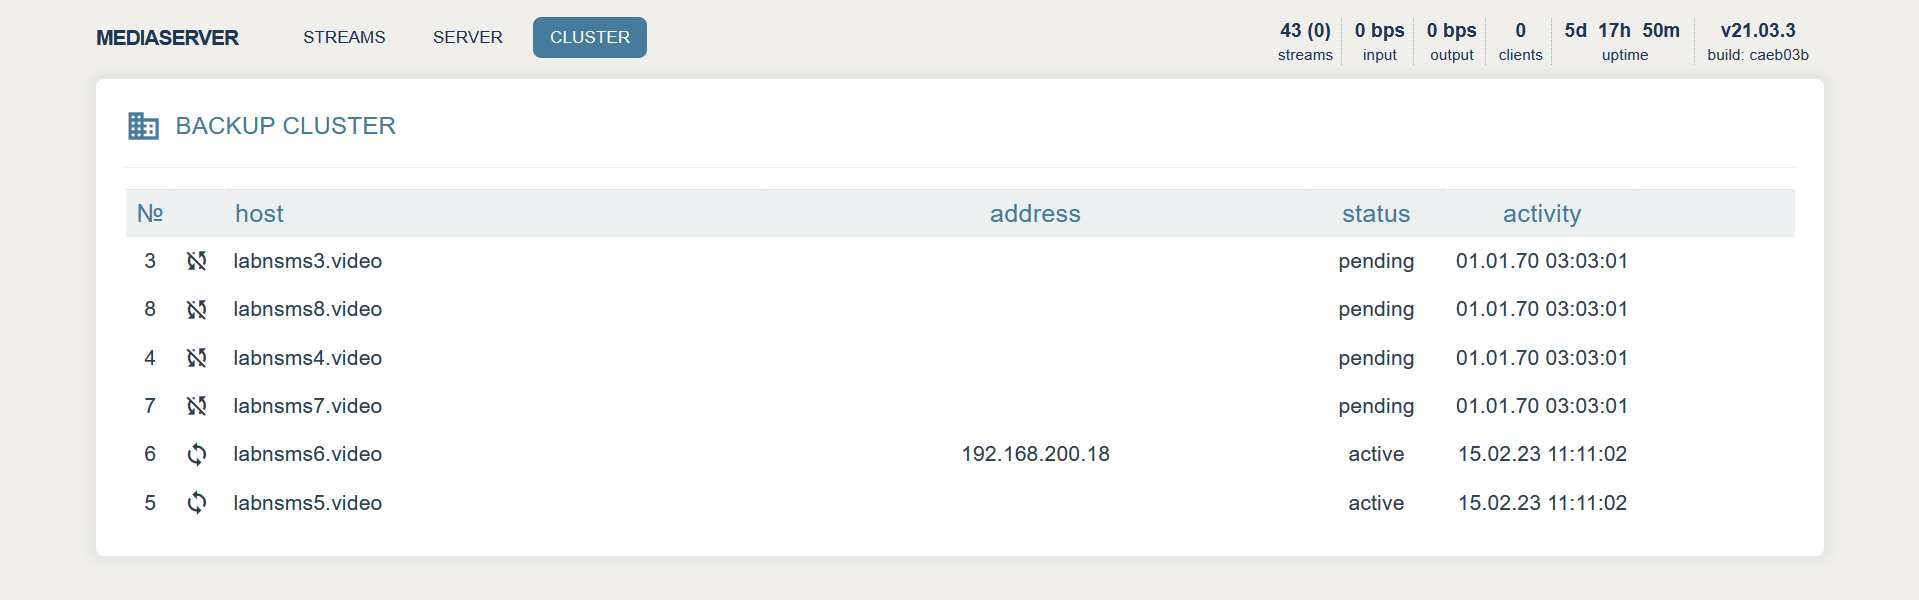
Task: Open the Streams tab
Action: [344, 38]
